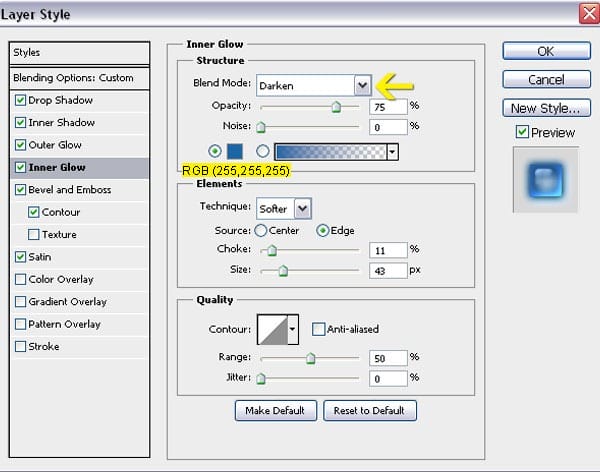600x472 pixels.
Task: Click the Jitter slider handle
Action: [261, 379]
